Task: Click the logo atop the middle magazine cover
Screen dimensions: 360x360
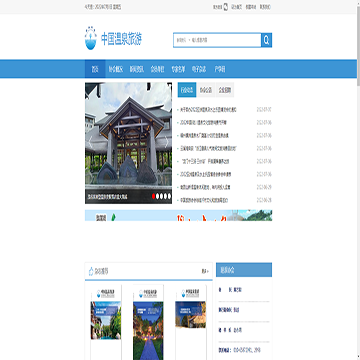Action: [148, 293]
